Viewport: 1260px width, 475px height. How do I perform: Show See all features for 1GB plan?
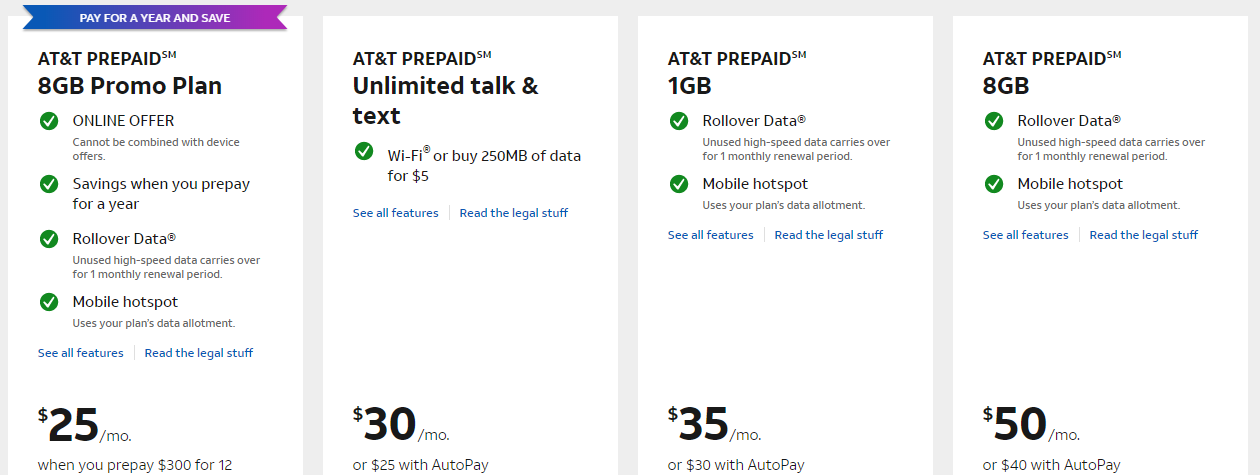pos(711,235)
